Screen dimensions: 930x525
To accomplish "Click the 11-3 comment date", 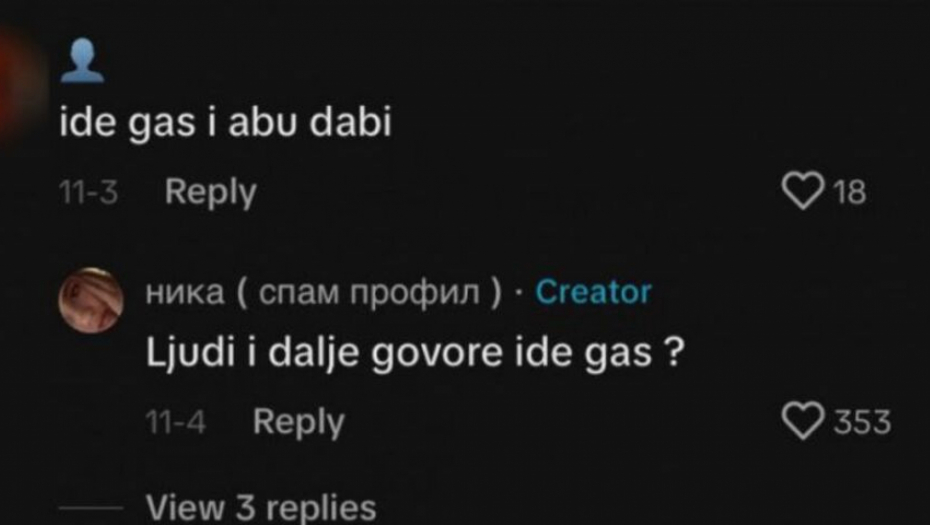I will pyautogui.click(x=88, y=193).
